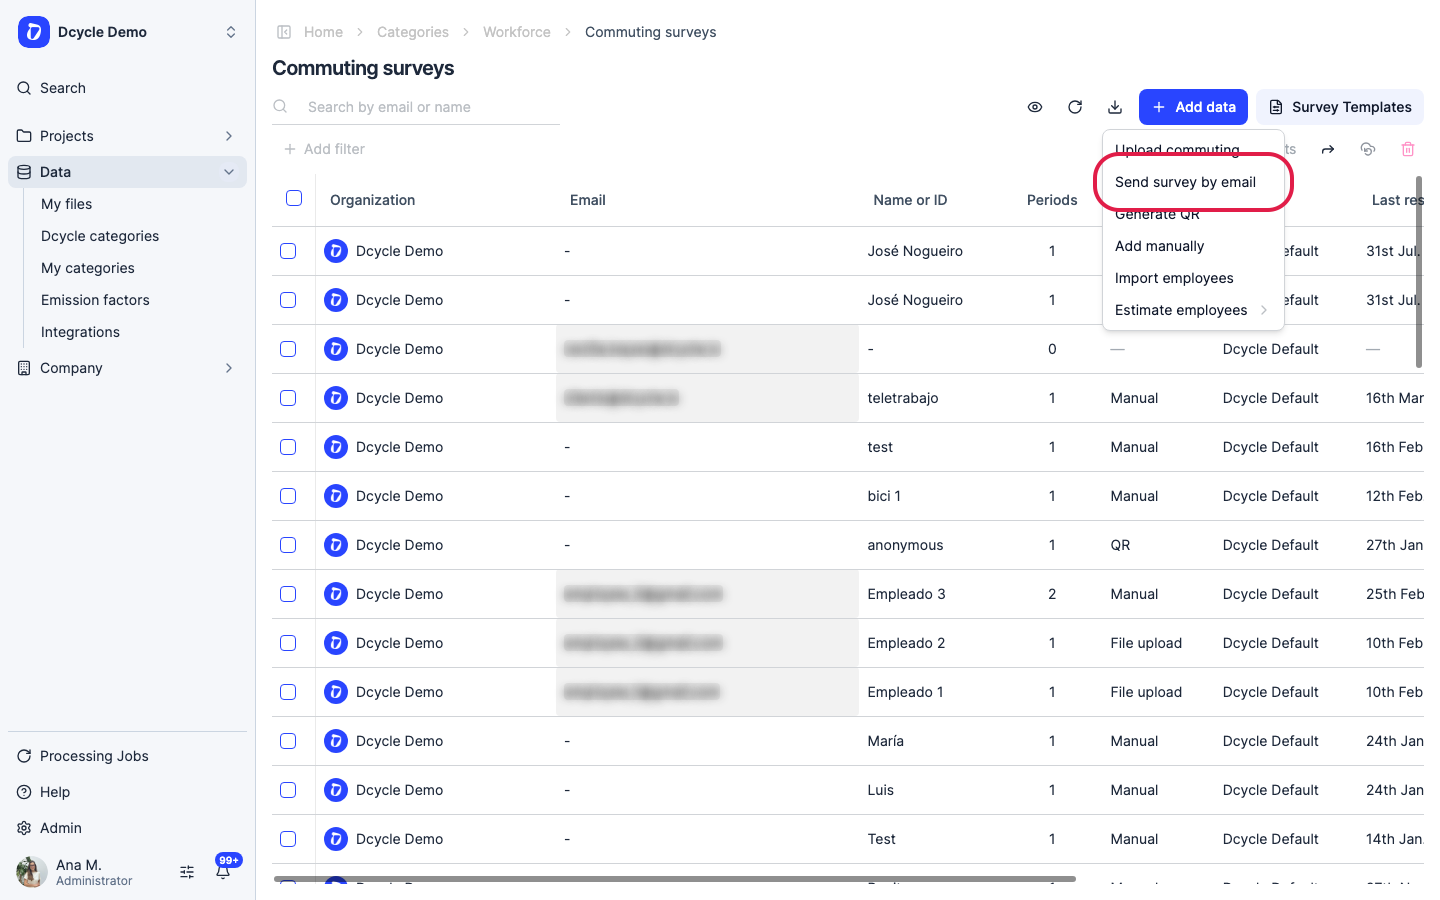Collapse the Data section chevron

pyautogui.click(x=229, y=172)
